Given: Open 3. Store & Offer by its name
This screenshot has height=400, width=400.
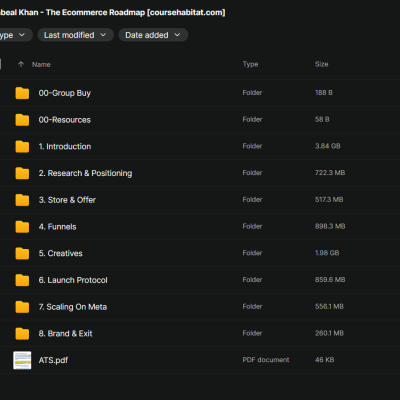Looking at the screenshot, I should point(67,200).
